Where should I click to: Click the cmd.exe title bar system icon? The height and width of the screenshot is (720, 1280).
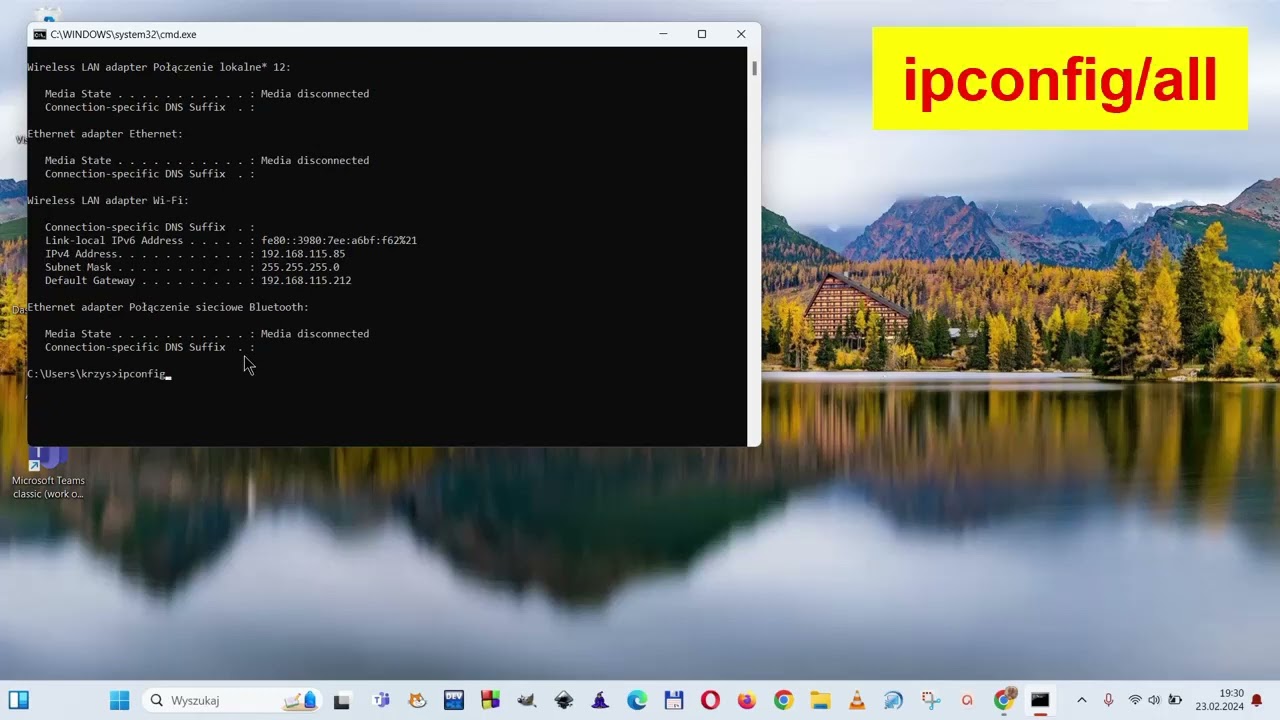(40, 34)
